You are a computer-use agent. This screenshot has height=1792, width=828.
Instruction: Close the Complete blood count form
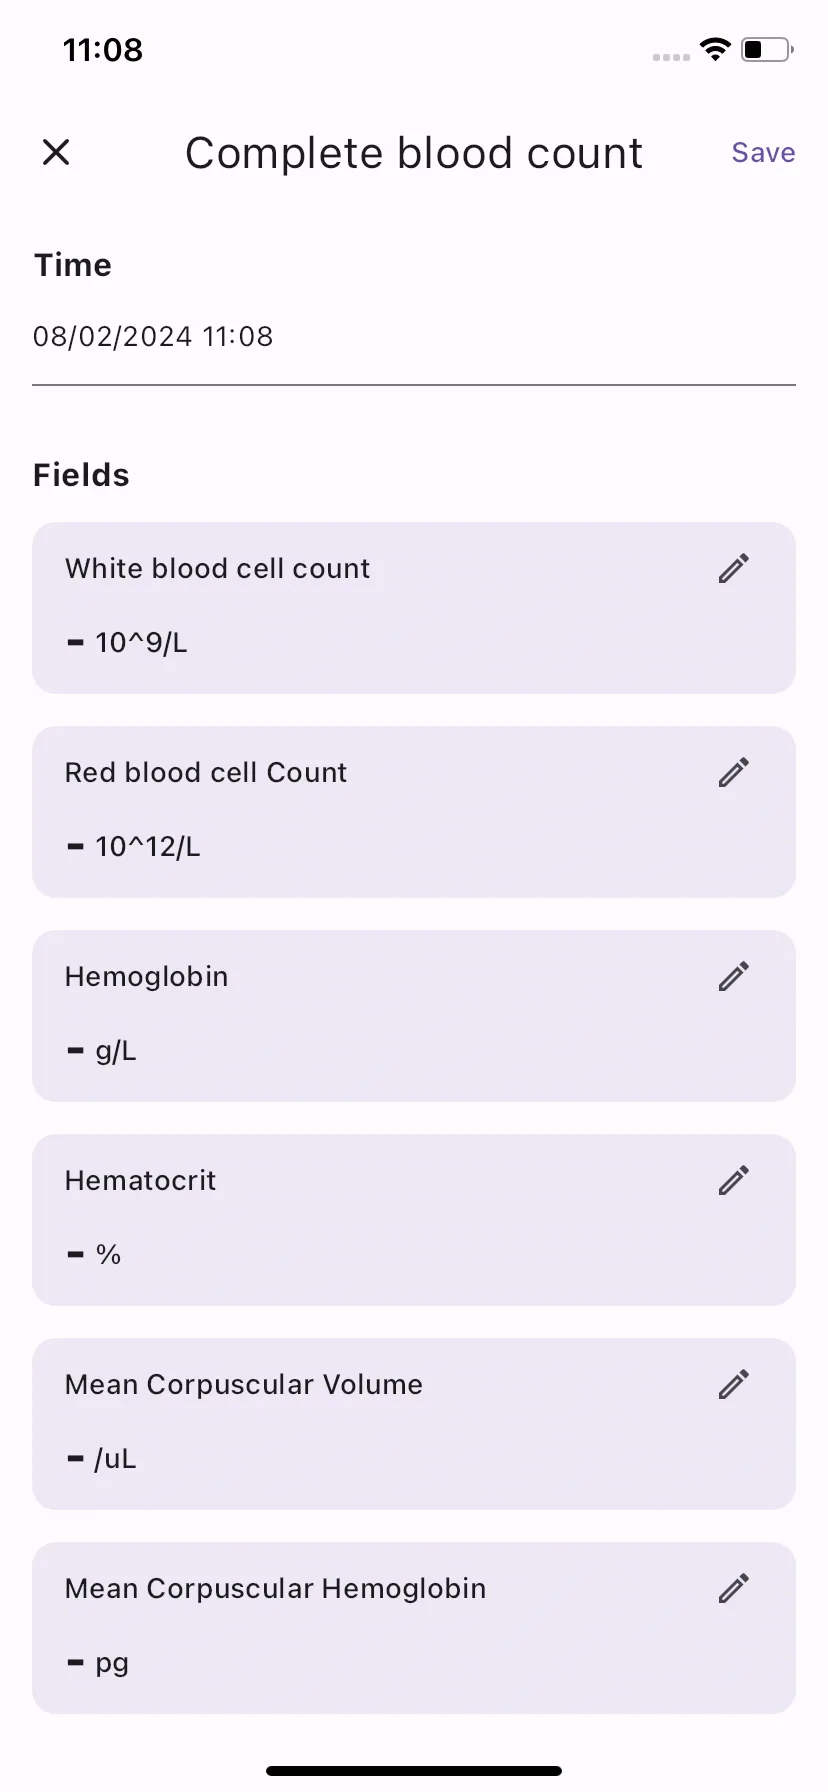click(56, 152)
